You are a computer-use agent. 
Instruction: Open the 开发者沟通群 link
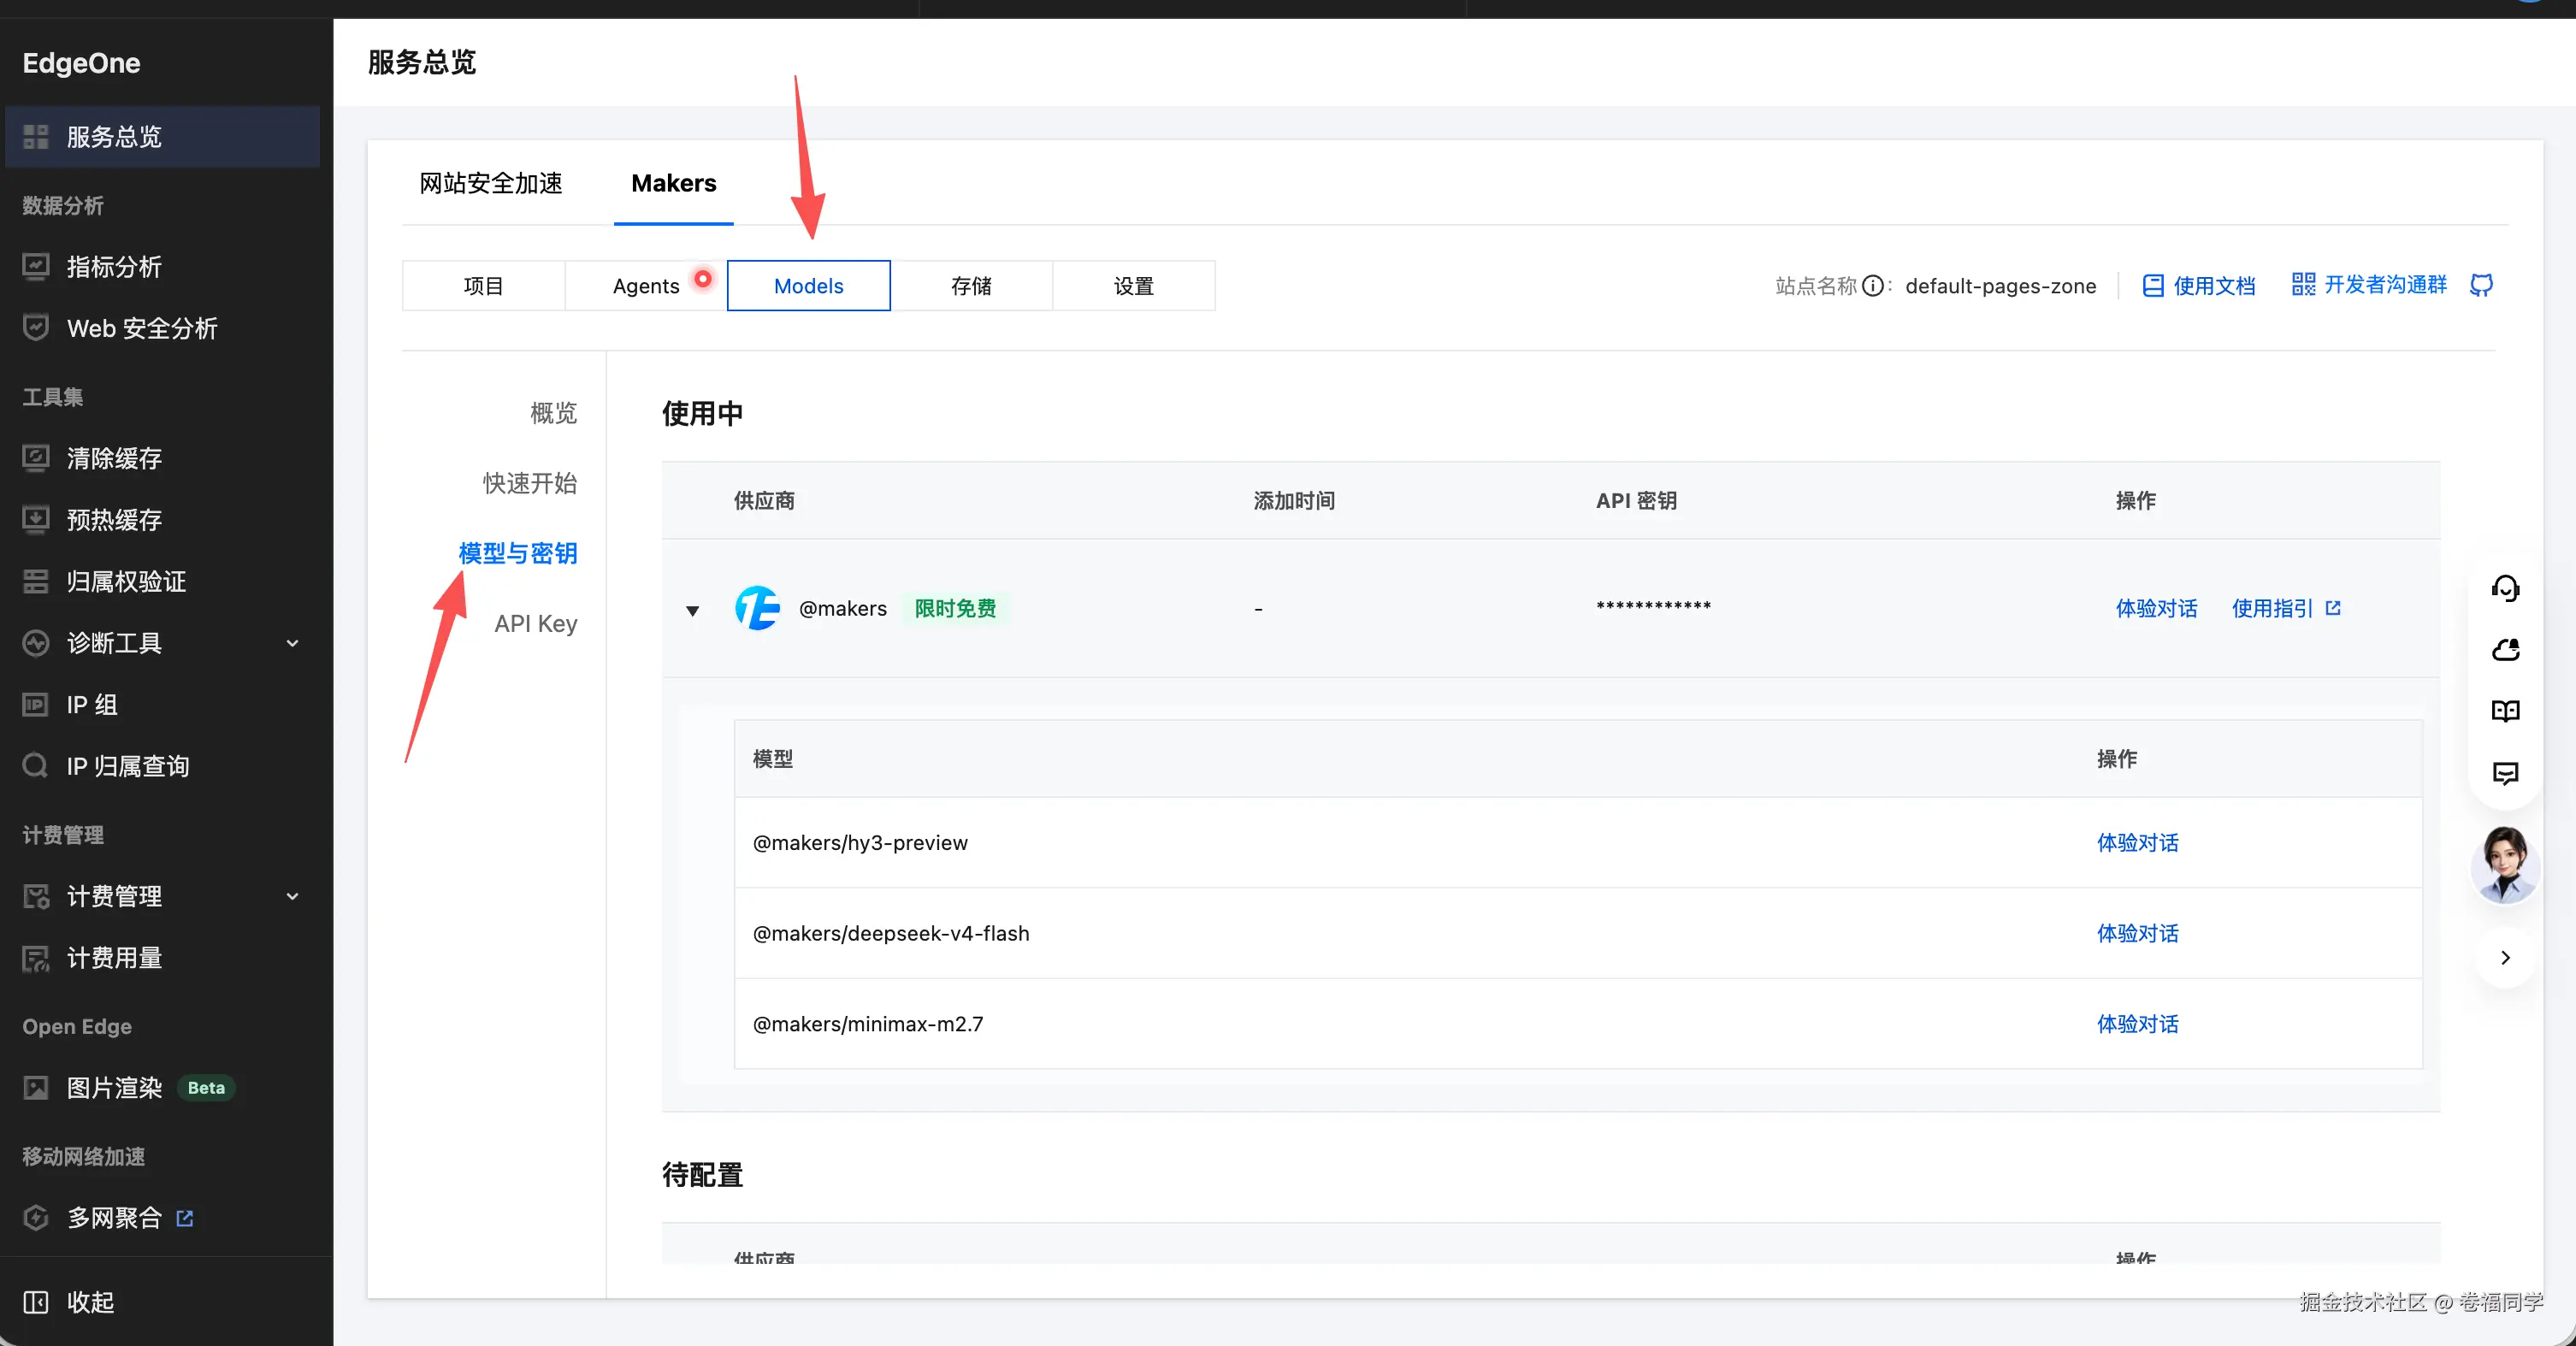pyautogui.click(x=2386, y=285)
